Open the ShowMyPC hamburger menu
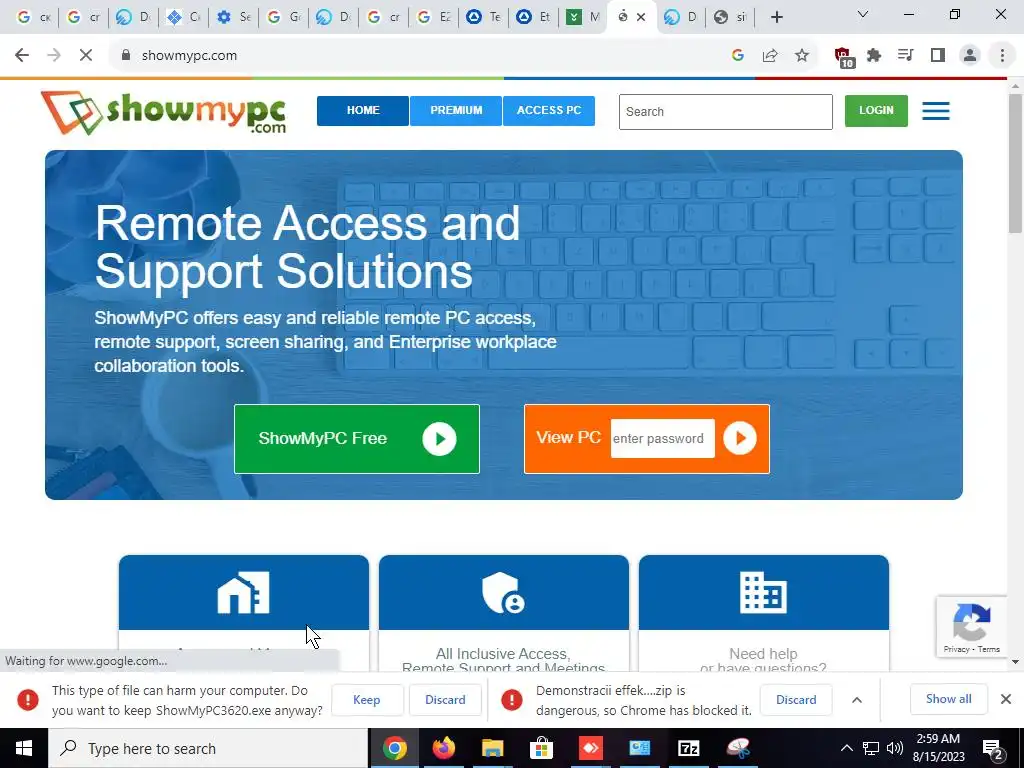Screen dimensions: 1024x768 coord(936,110)
